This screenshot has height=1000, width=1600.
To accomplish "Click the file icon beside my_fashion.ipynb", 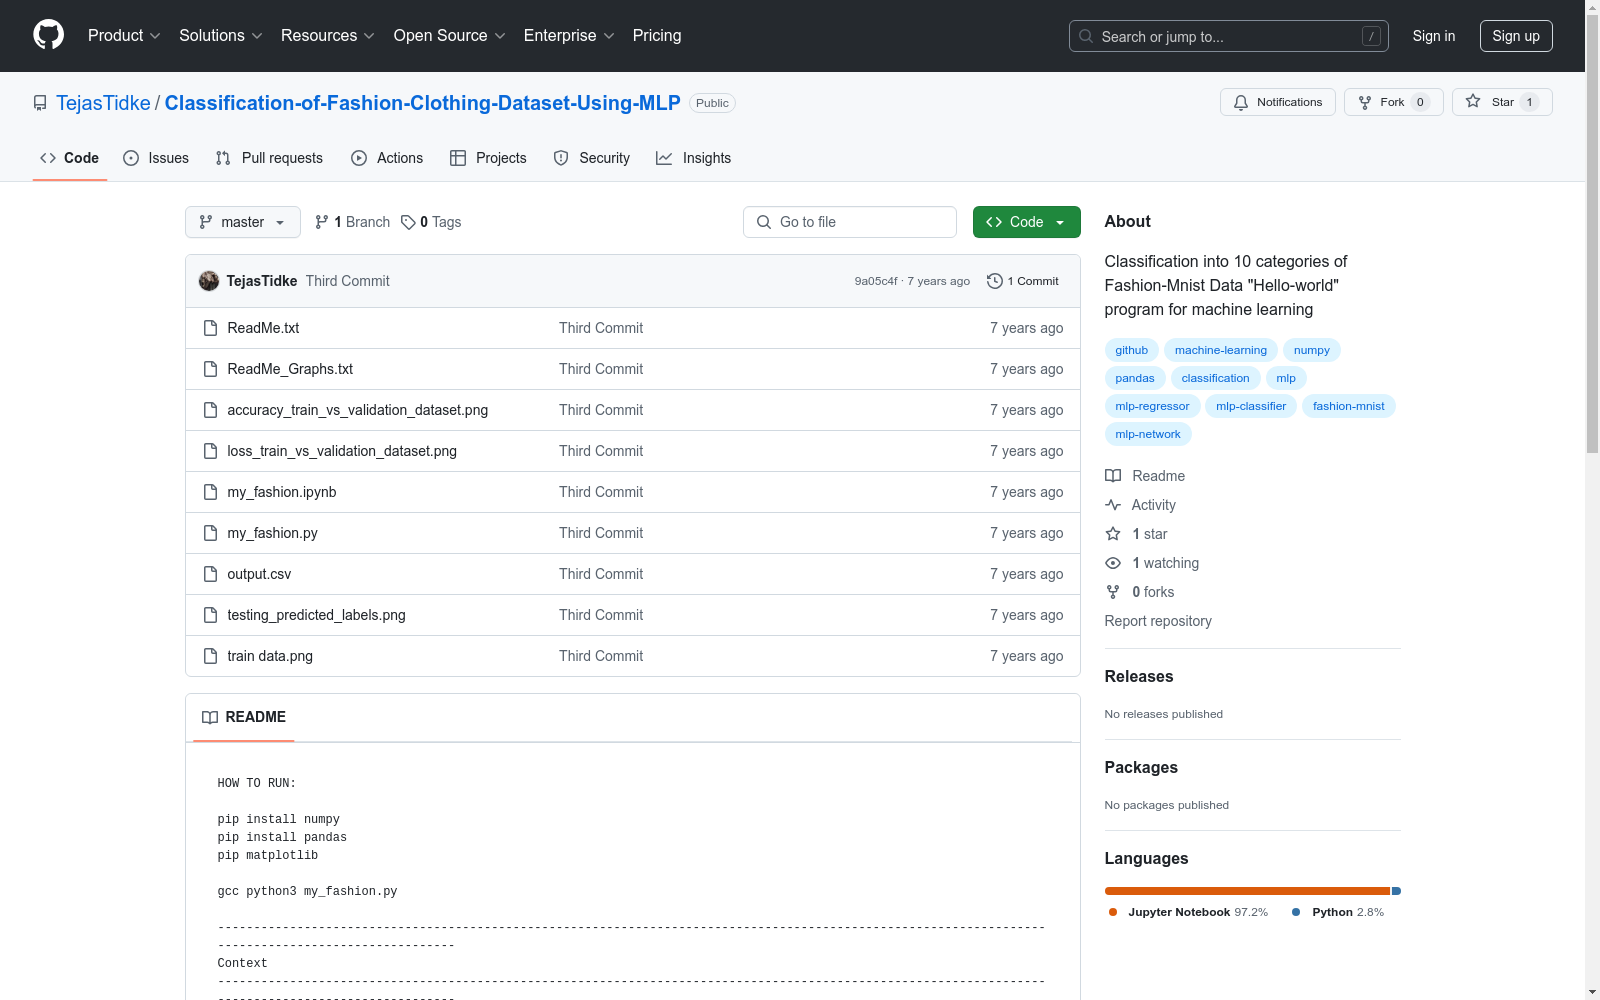I will tap(210, 492).
